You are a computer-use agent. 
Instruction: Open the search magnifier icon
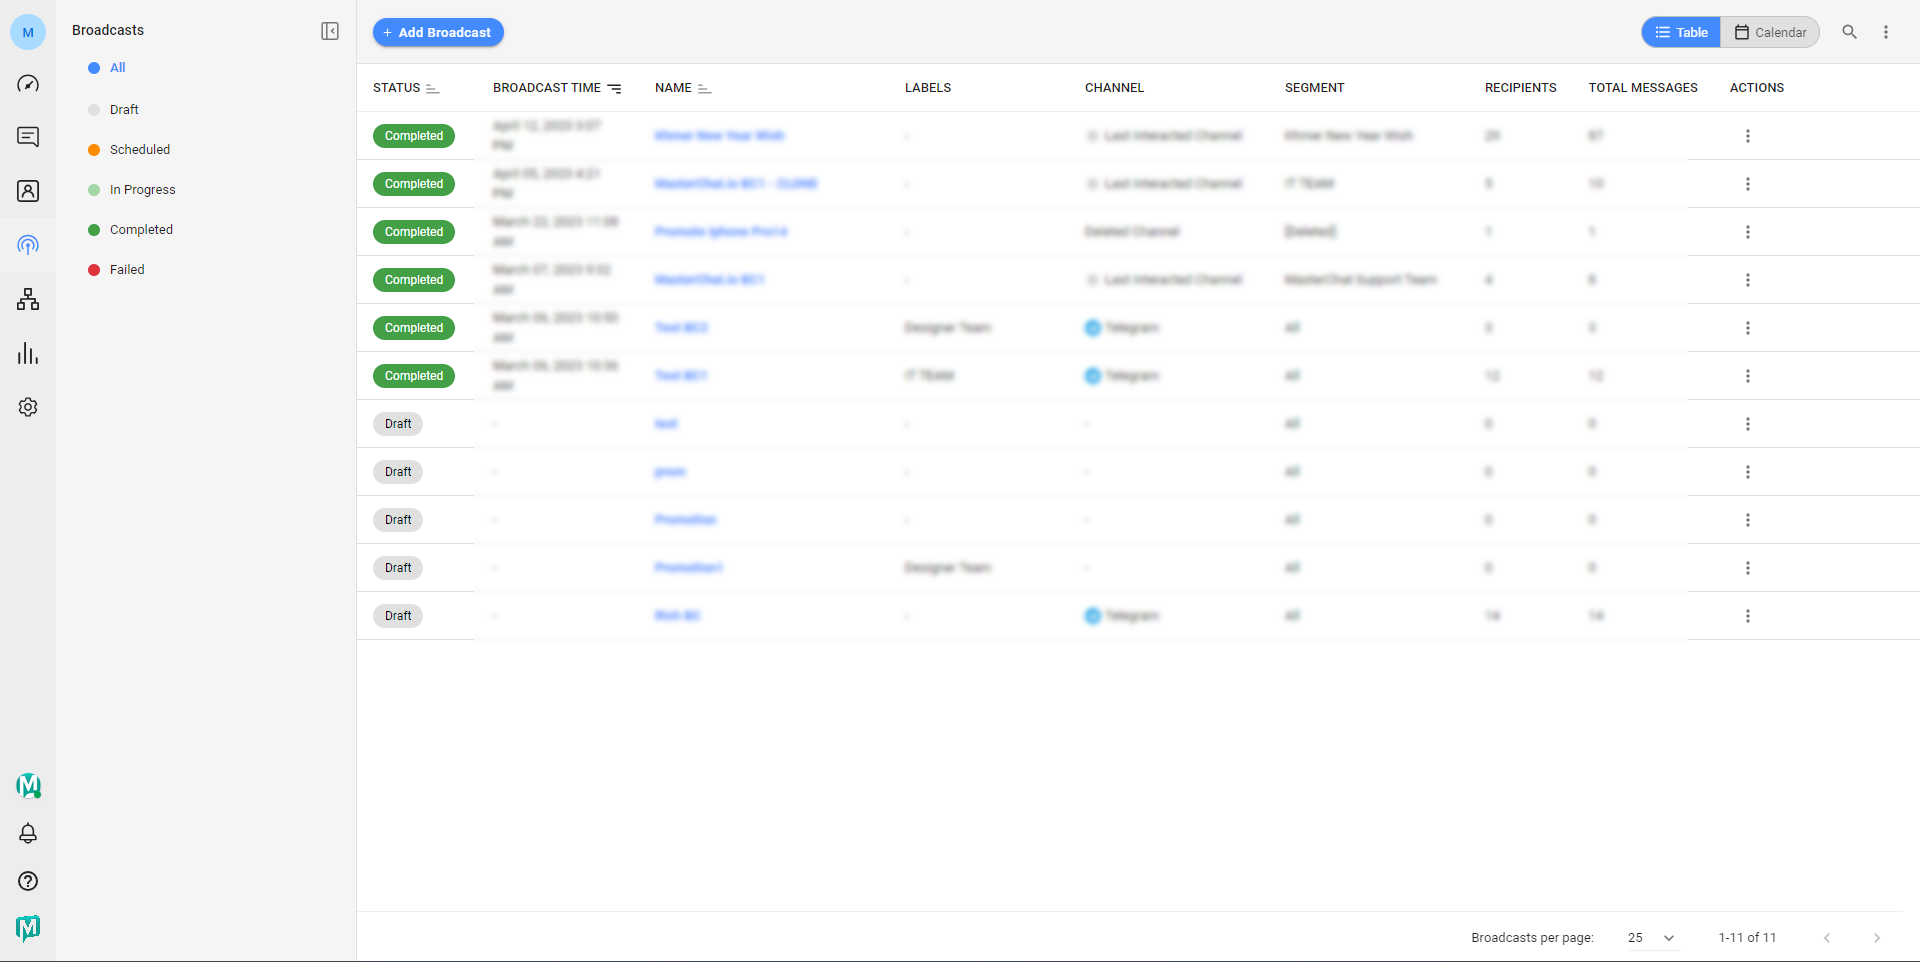(1850, 32)
